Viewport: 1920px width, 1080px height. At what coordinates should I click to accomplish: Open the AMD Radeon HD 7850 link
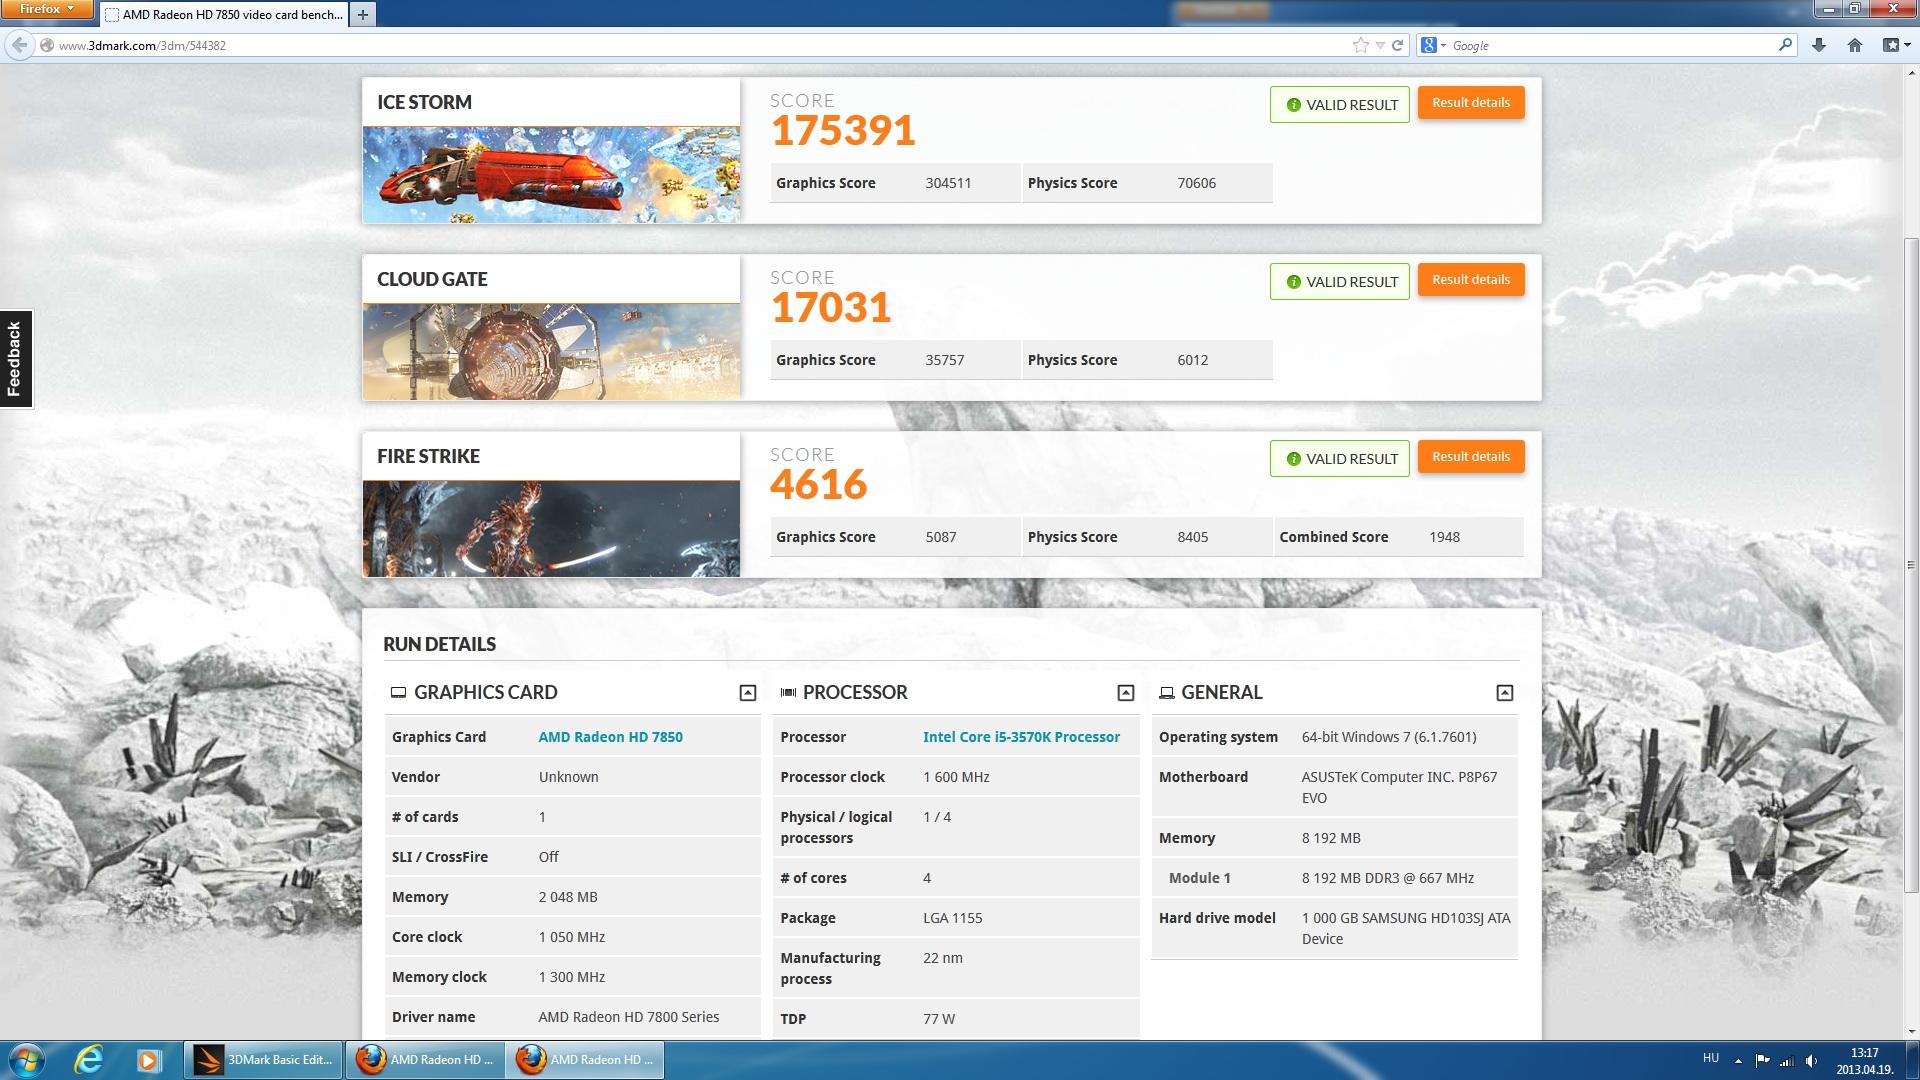click(610, 737)
